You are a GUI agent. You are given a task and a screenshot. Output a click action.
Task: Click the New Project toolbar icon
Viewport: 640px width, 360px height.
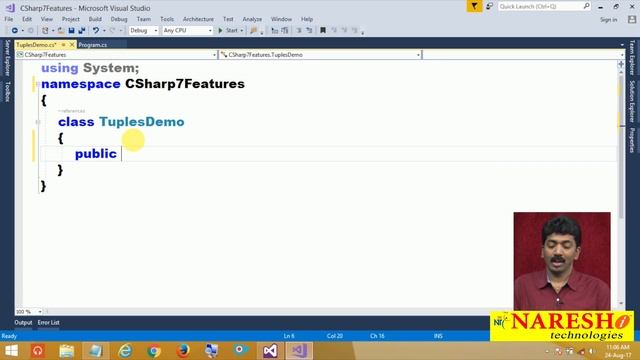[45, 31]
